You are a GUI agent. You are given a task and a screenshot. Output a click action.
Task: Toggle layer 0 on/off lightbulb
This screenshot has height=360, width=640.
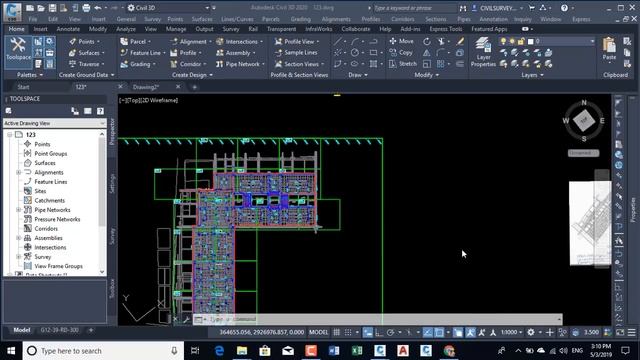(503, 41)
